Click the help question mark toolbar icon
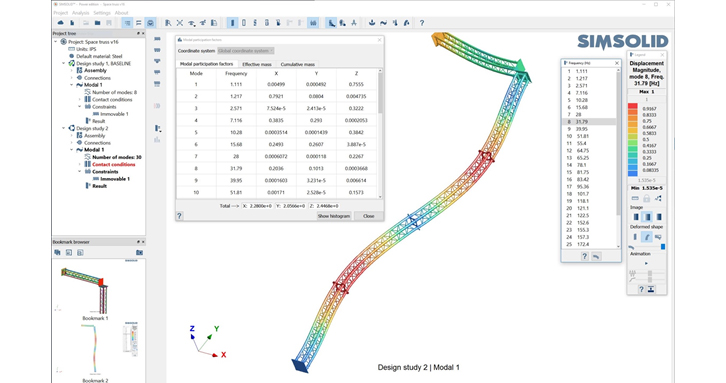Image resolution: width=726 pixels, height=383 pixels. tap(421, 23)
